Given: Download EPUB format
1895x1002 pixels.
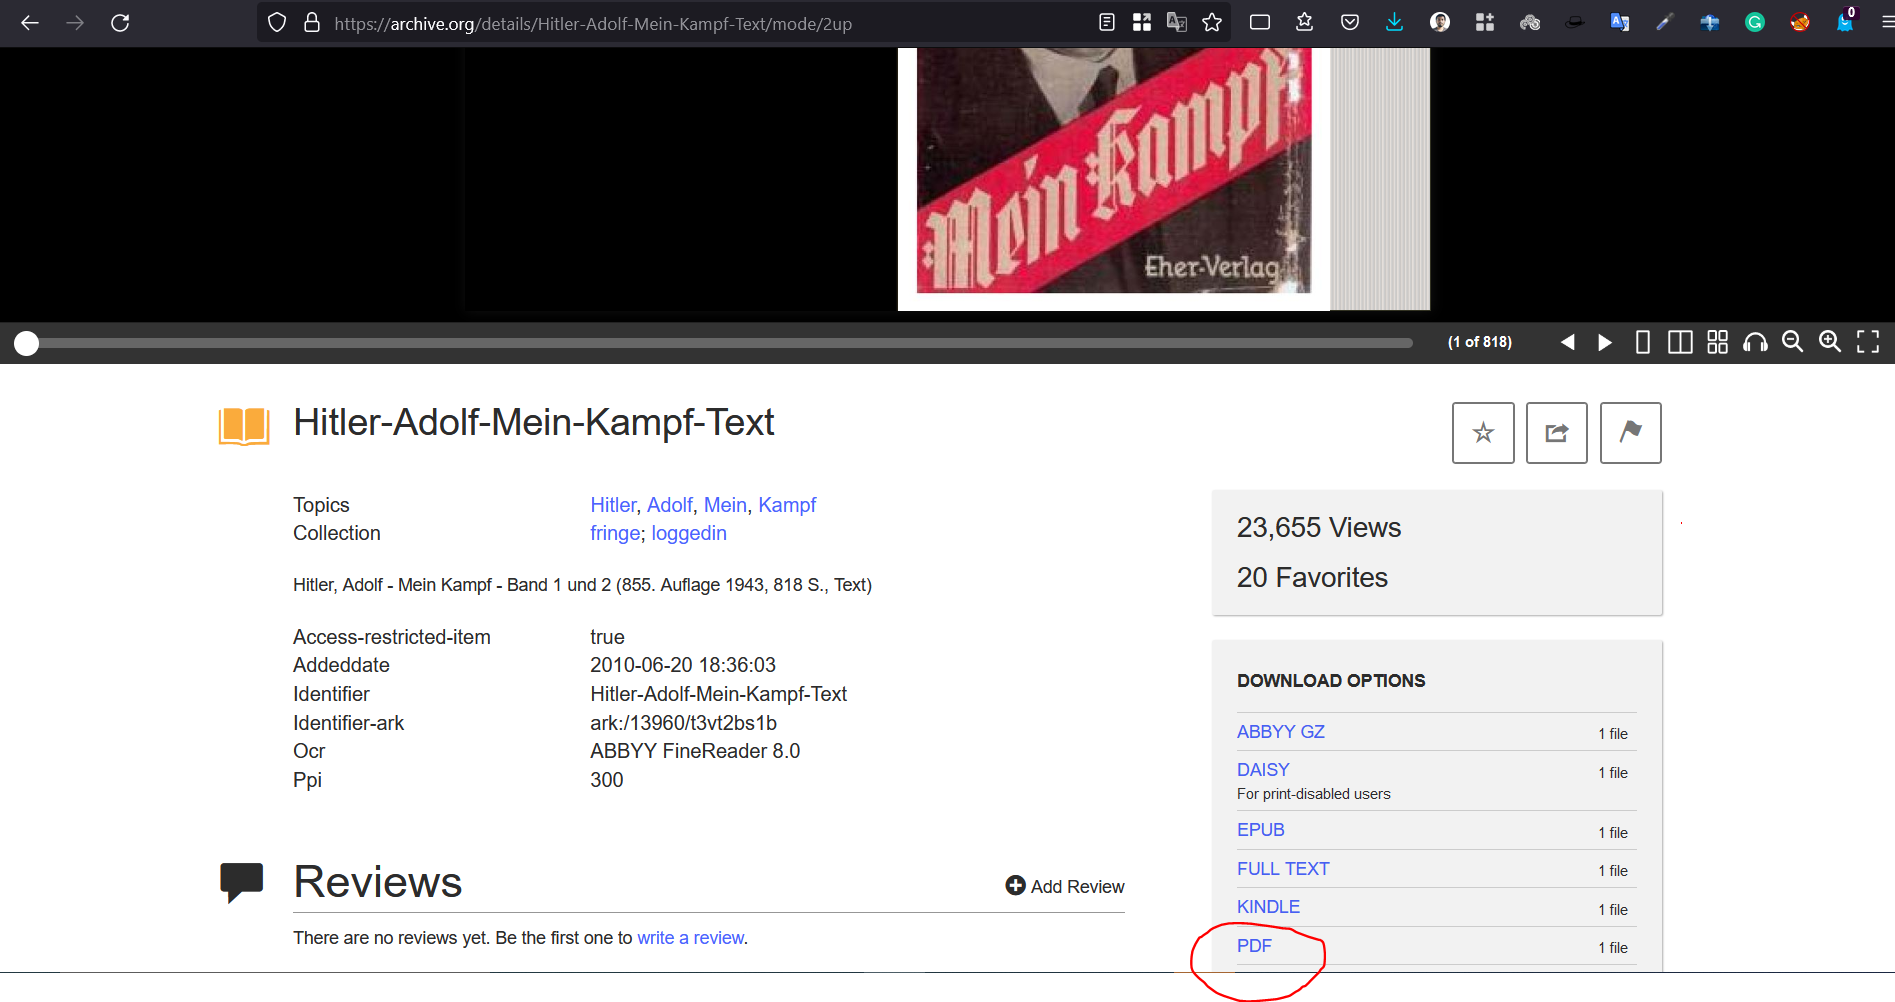Looking at the screenshot, I should tap(1260, 830).
